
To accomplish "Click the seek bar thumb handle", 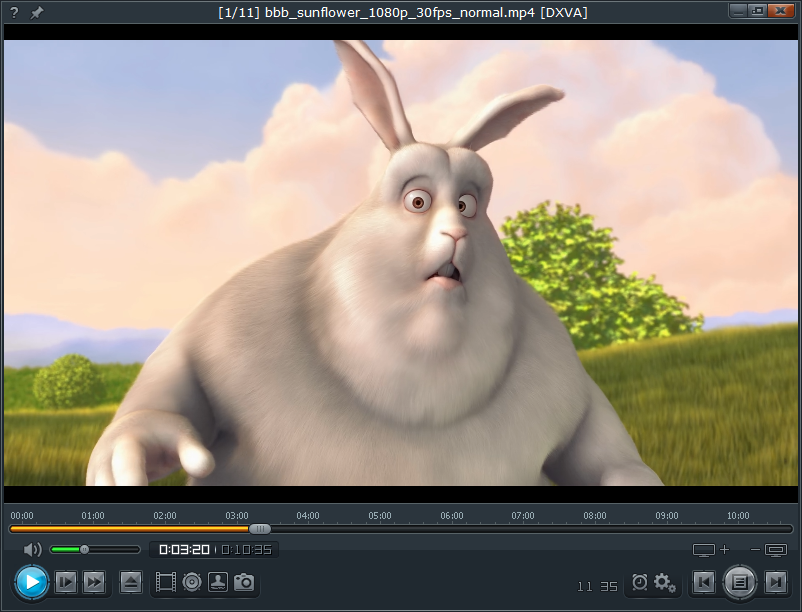I will pos(260,529).
